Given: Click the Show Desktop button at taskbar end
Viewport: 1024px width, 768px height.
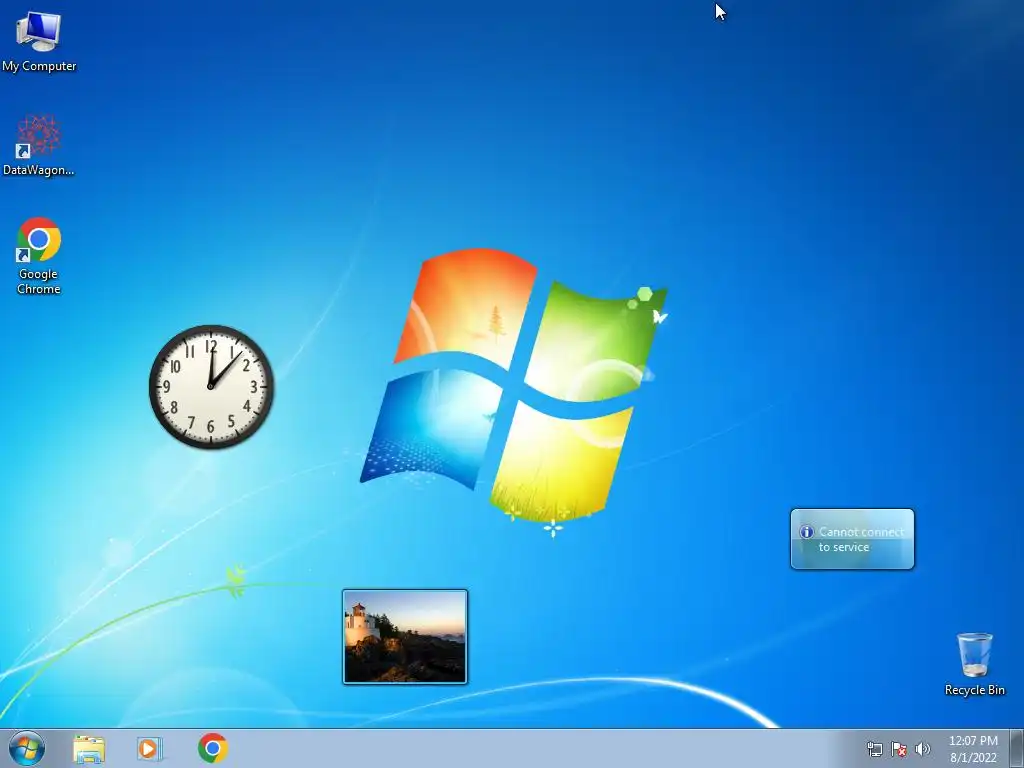Looking at the screenshot, I should pyautogui.click(x=1017, y=748).
